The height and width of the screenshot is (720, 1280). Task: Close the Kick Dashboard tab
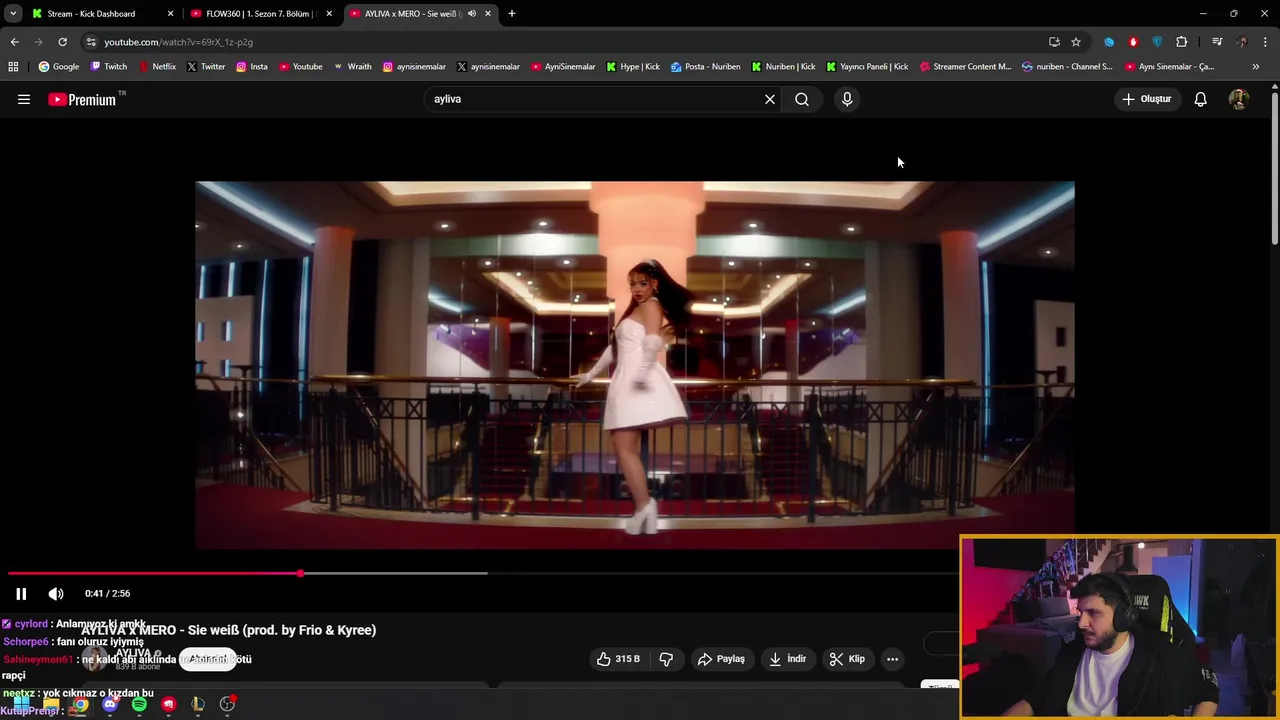click(170, 13)
